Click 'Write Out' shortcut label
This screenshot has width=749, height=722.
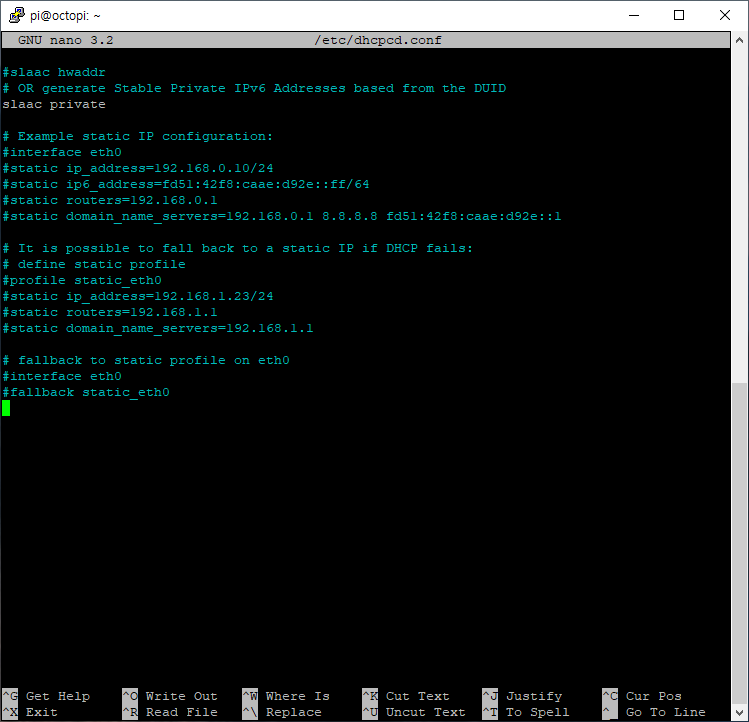click(x=182, y=696)
